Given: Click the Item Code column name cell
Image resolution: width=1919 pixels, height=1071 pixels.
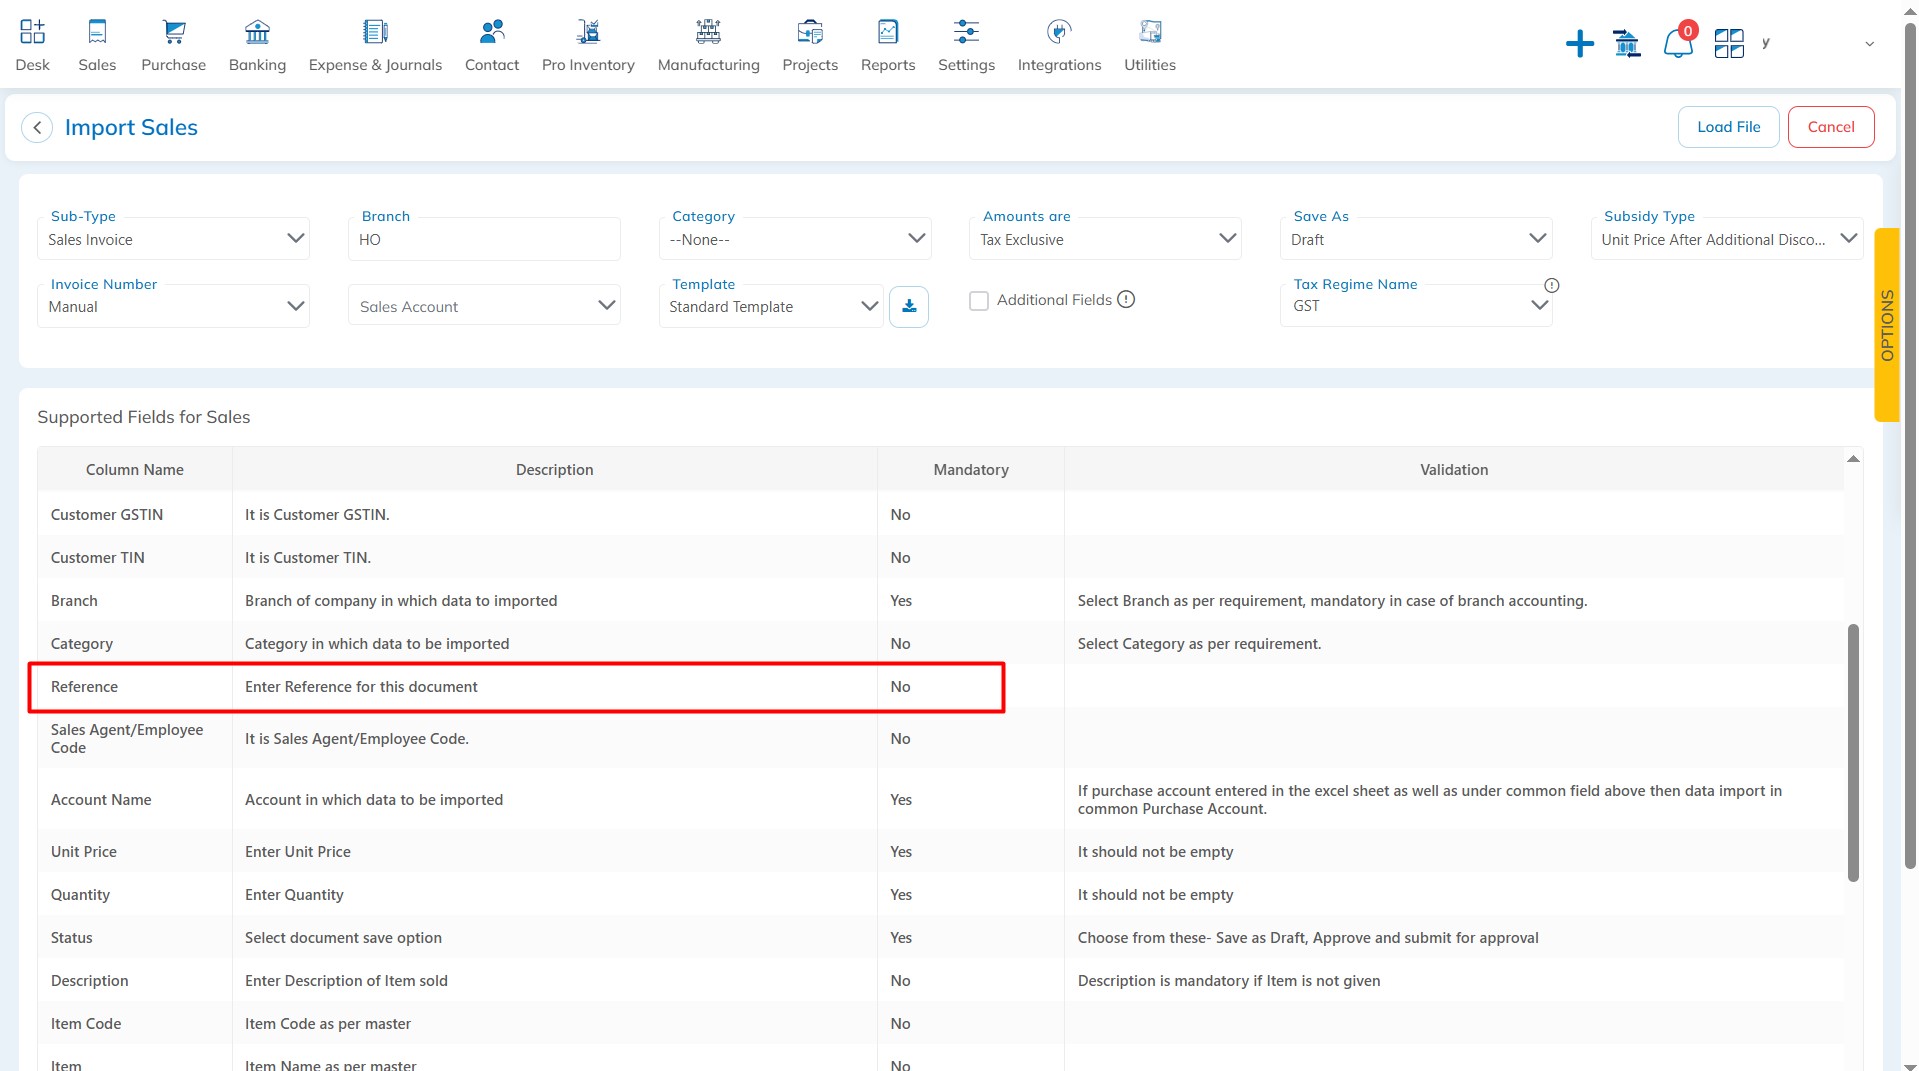Looking at the screenshot, I should 135,1023.
